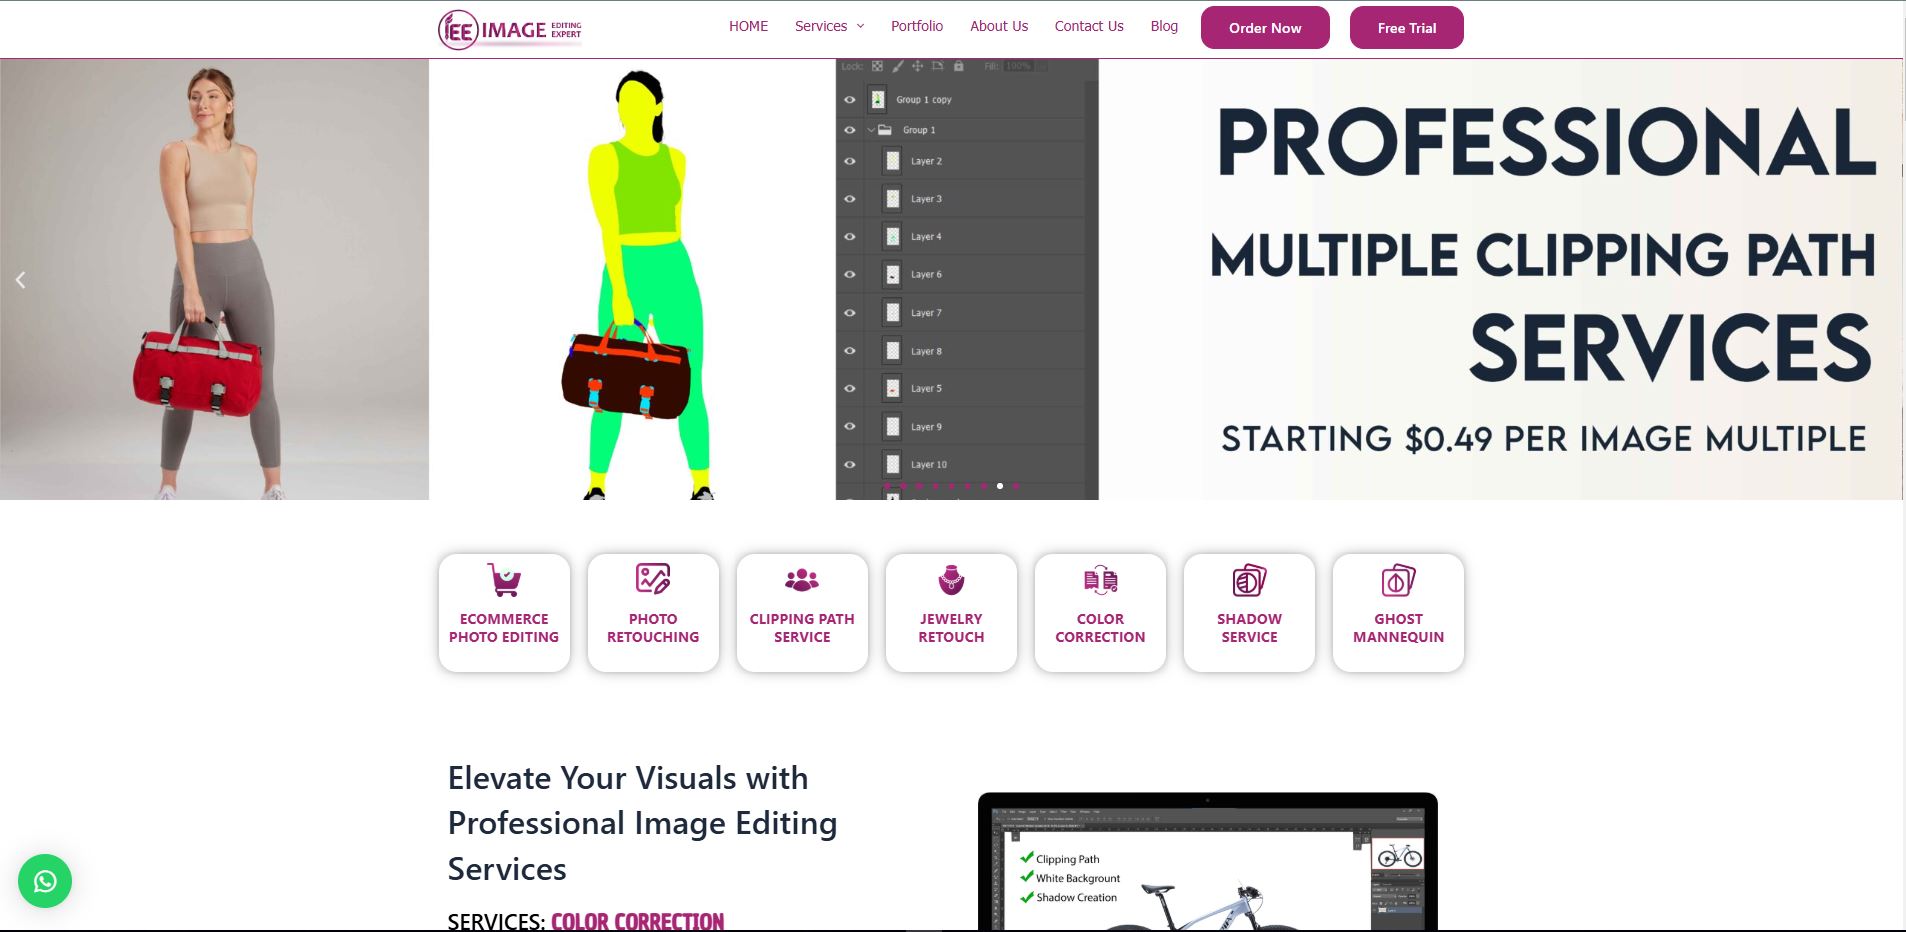Click the Image Editing Expert logo

click(510, 29)
